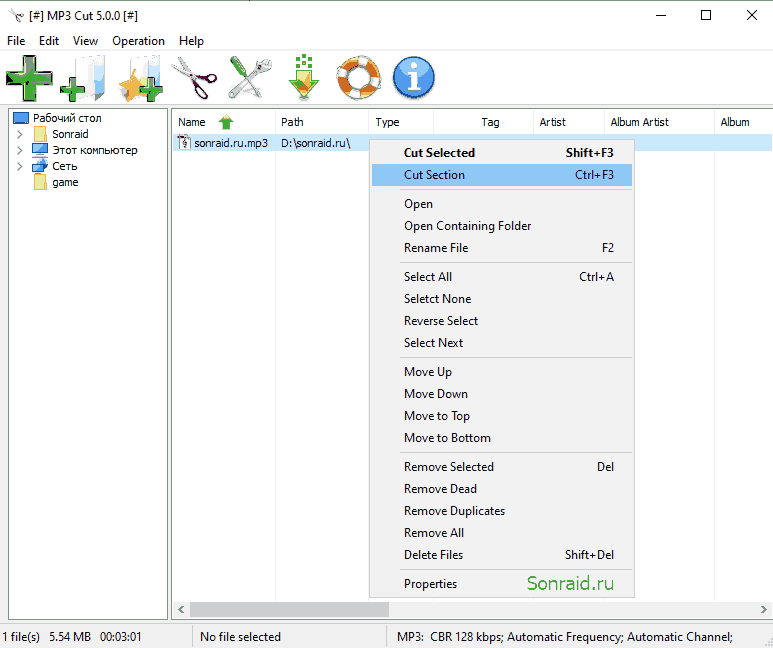The height and width of the screenshot is (648, 773).
Task: Click the D:\sonraid.ru\ path cell
Action: pos(316,143)
